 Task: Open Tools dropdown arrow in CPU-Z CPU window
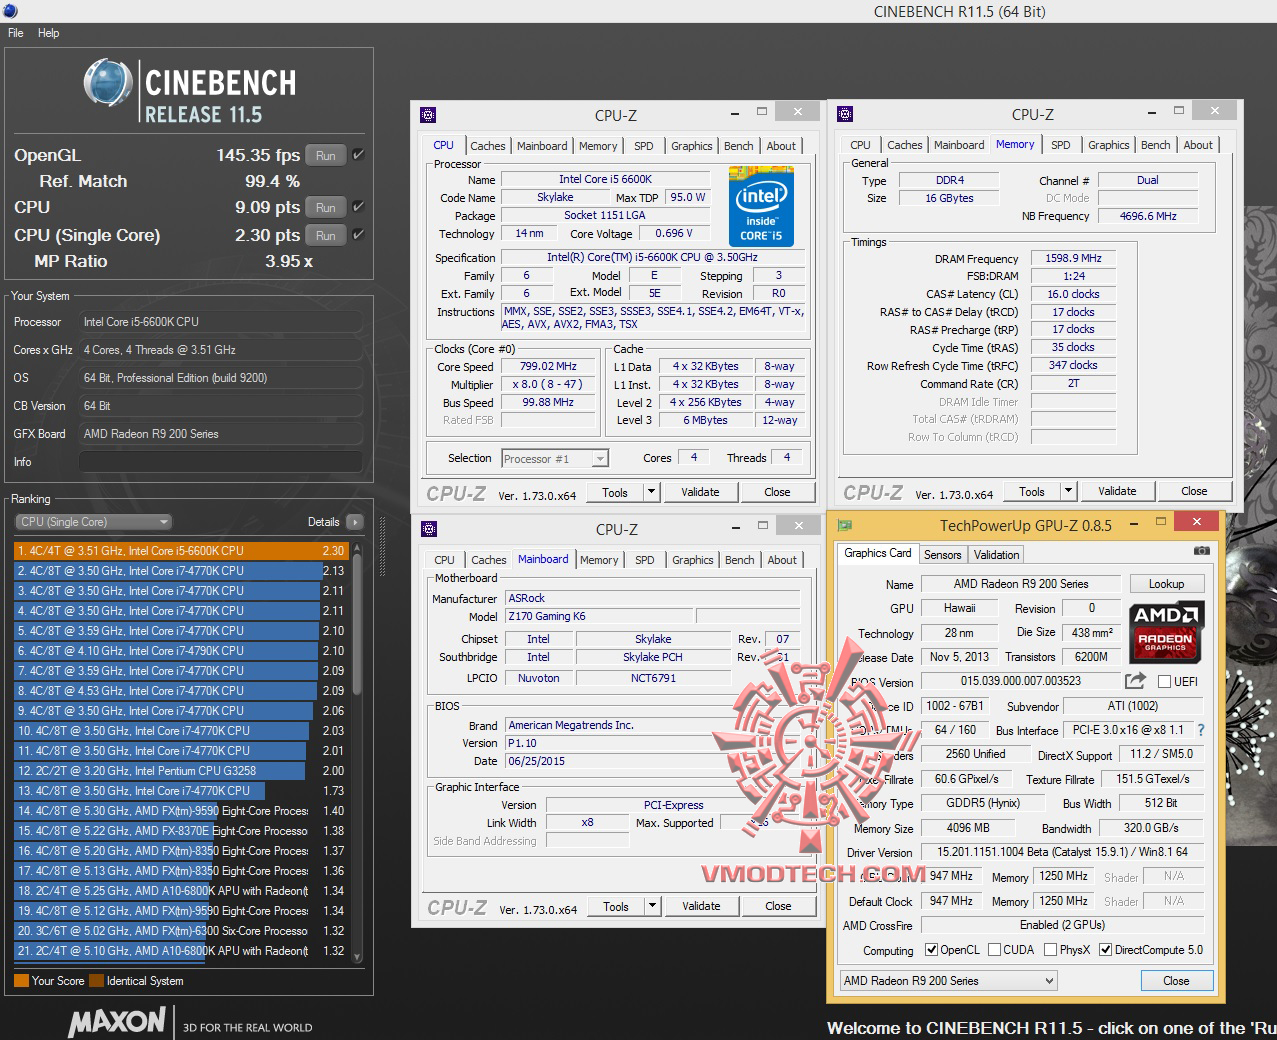pos(651,492)
